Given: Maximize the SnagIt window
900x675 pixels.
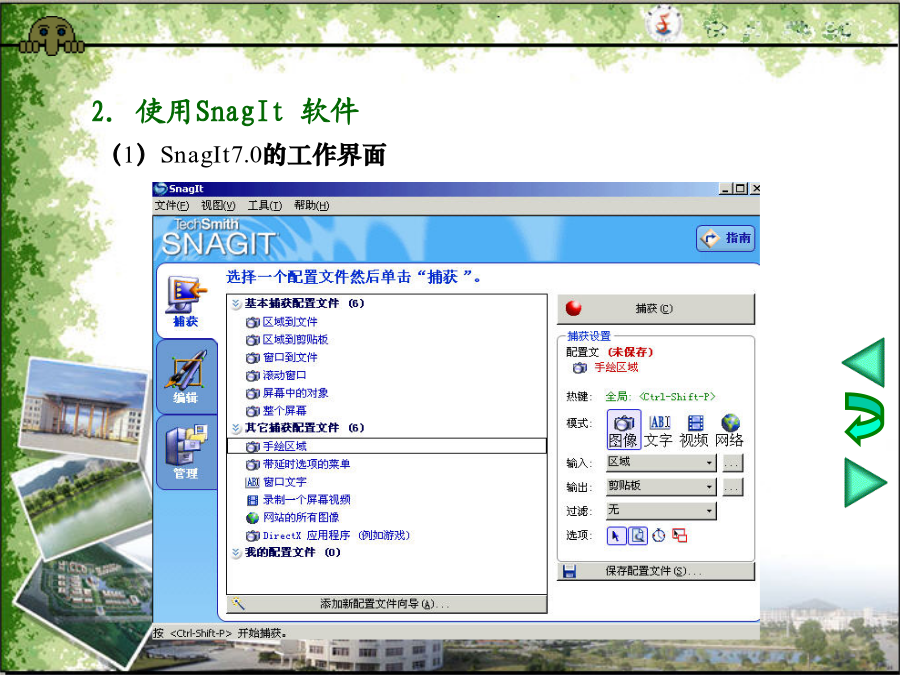Looking at the screenshot, I should (x=740, y=188).
